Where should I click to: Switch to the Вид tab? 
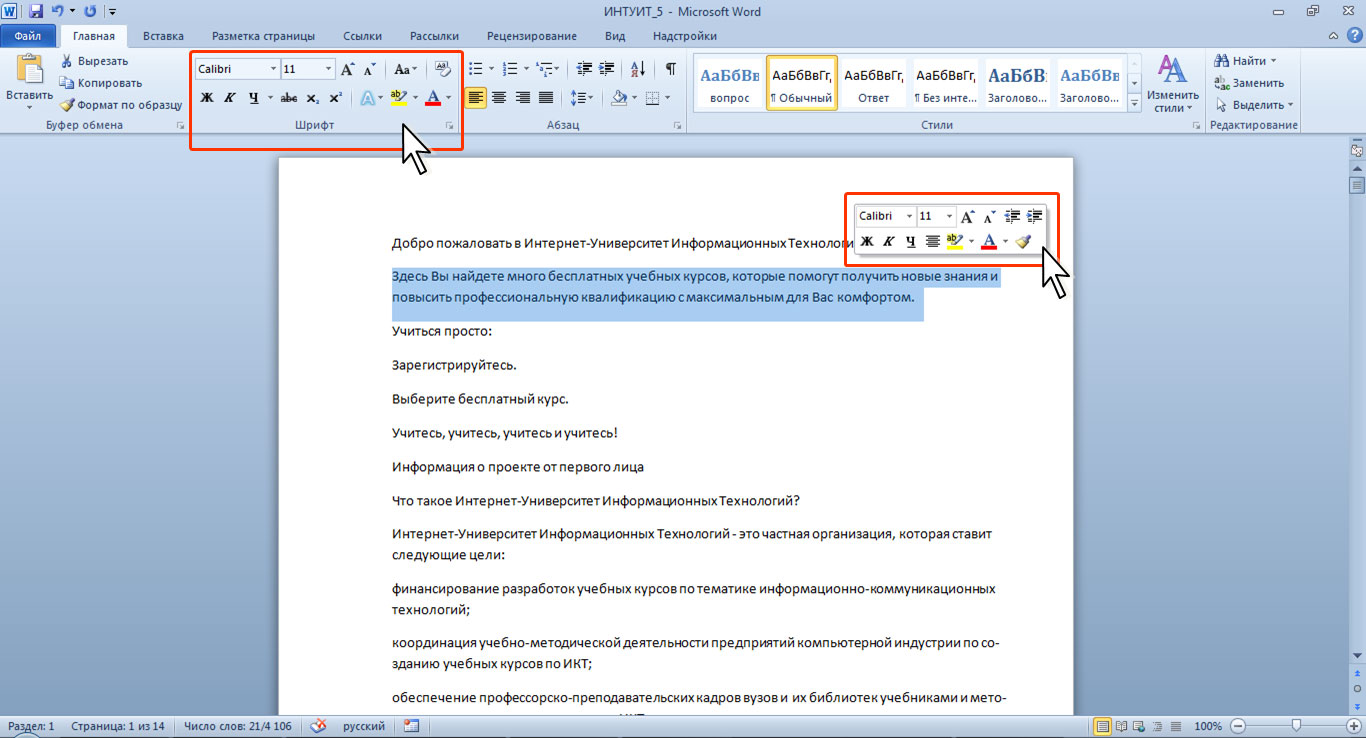[x=615, y=36]
